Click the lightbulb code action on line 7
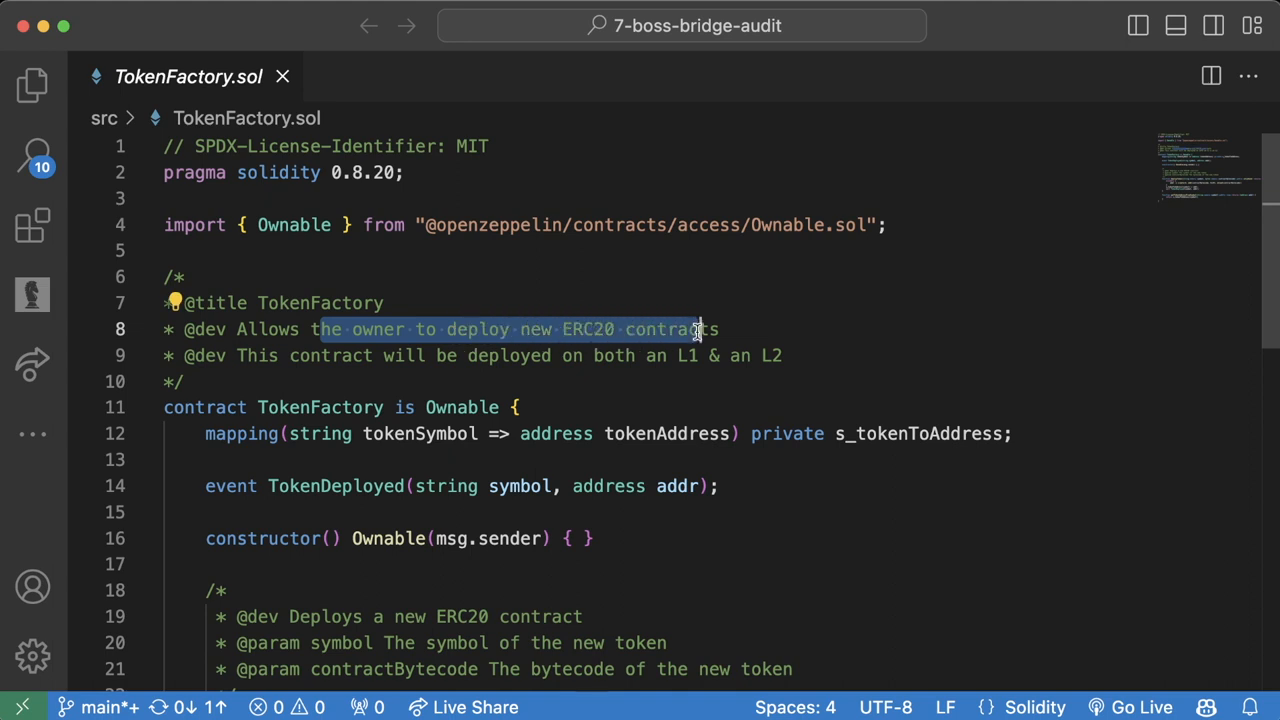Screen dimensions: 1280x720 tap(175, 301)
